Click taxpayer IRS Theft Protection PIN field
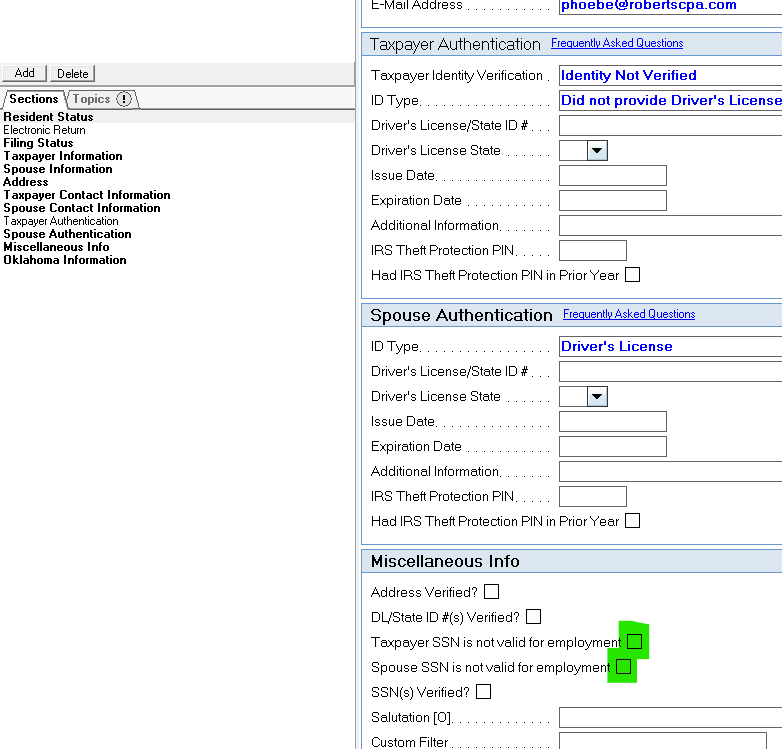This screenshot has width=782, height=749. coord(592,250)
